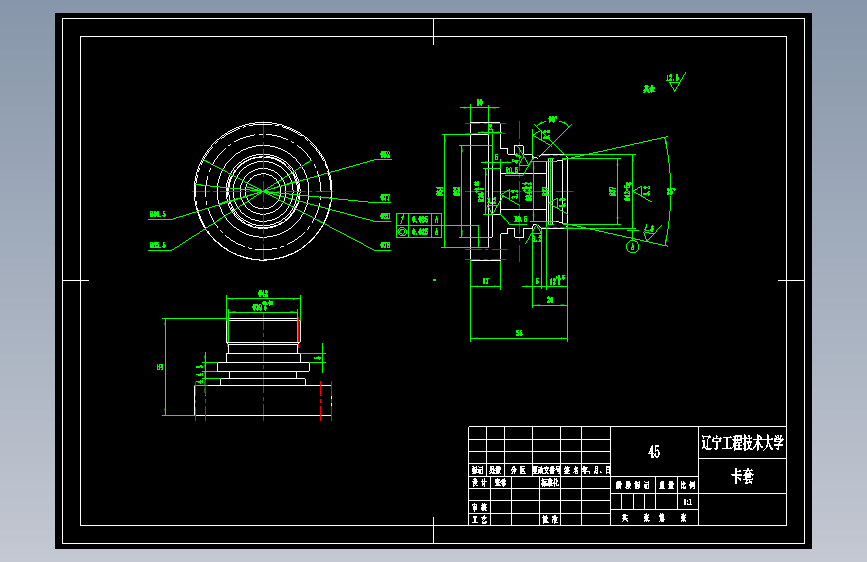Select the concentricity symbol in the tolerance frame
Image resolution: width=867 pixels, height=562 pixels.
(x=403, y=232)
